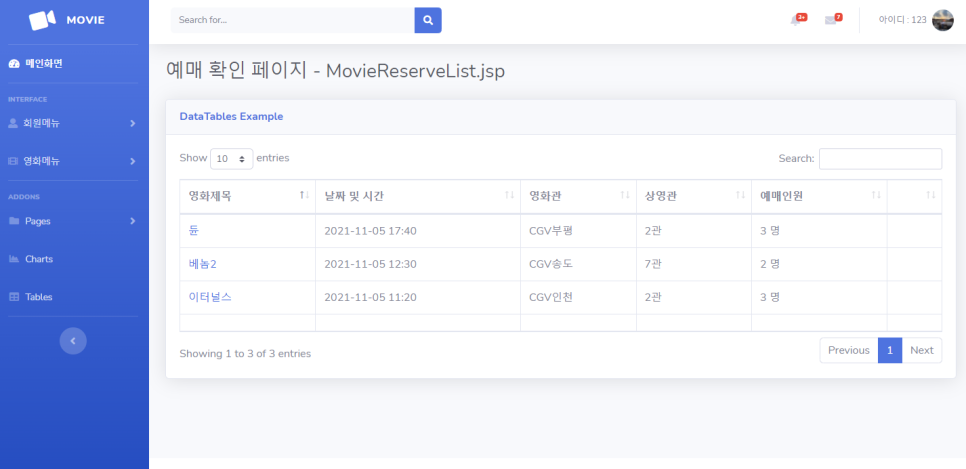Click the Next pagination button
The image size is (966, 469).
tap(921, 350)
